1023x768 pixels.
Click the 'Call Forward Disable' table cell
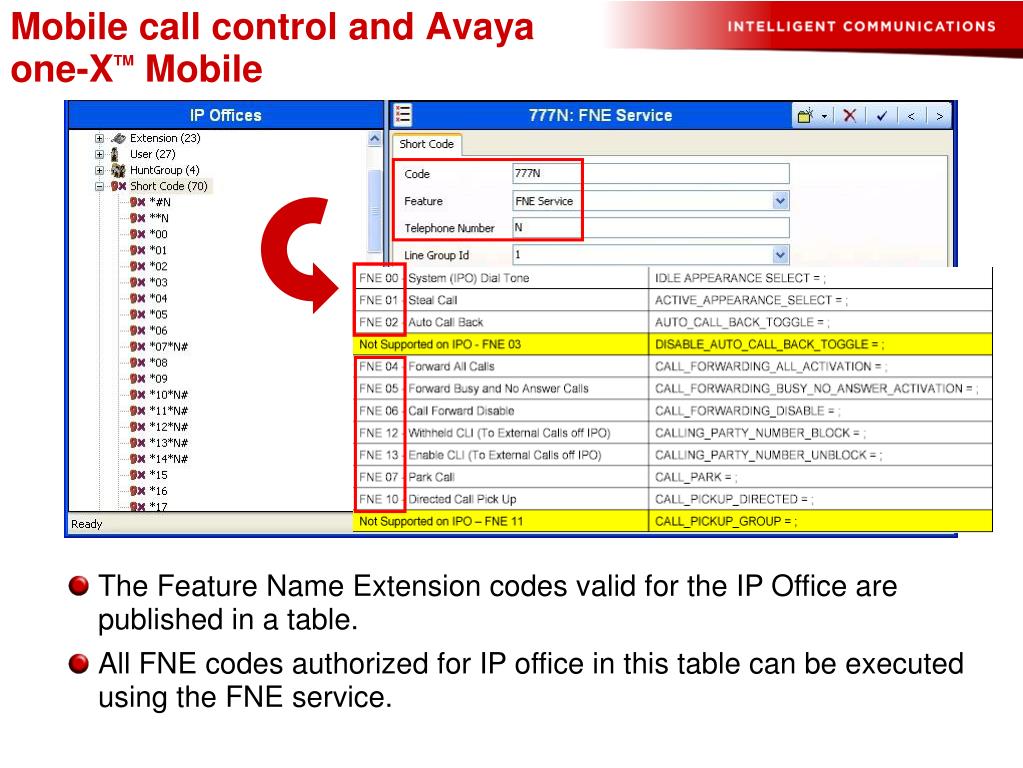coord(527,411)
